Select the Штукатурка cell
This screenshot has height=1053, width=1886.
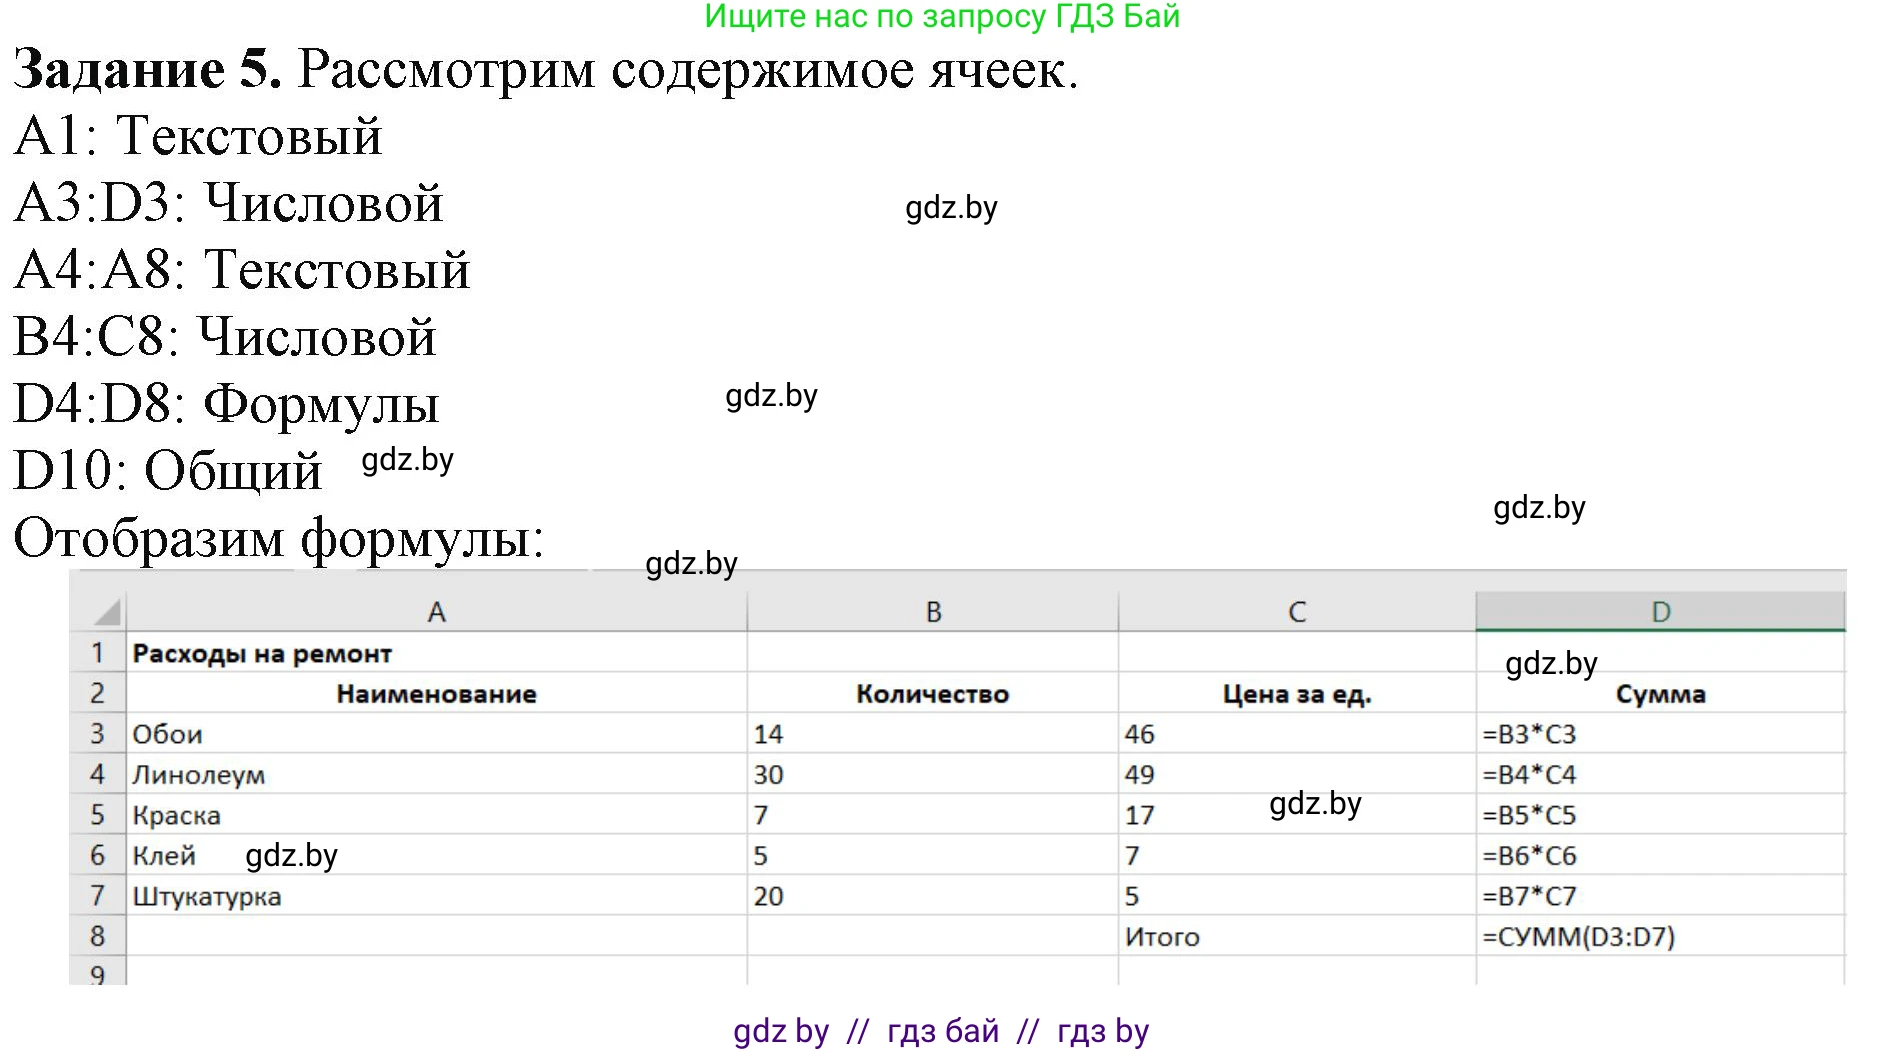click(x=207, y=896)
